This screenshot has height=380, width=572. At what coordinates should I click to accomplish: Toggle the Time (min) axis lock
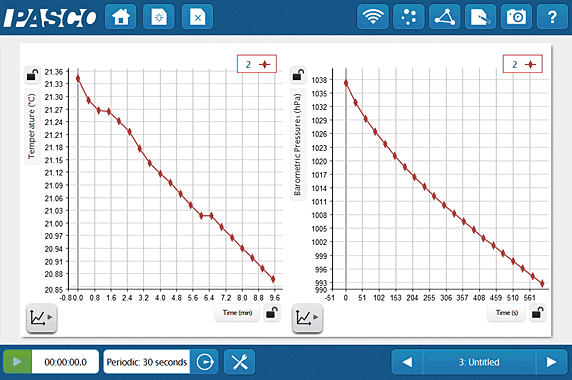point(272,313)
